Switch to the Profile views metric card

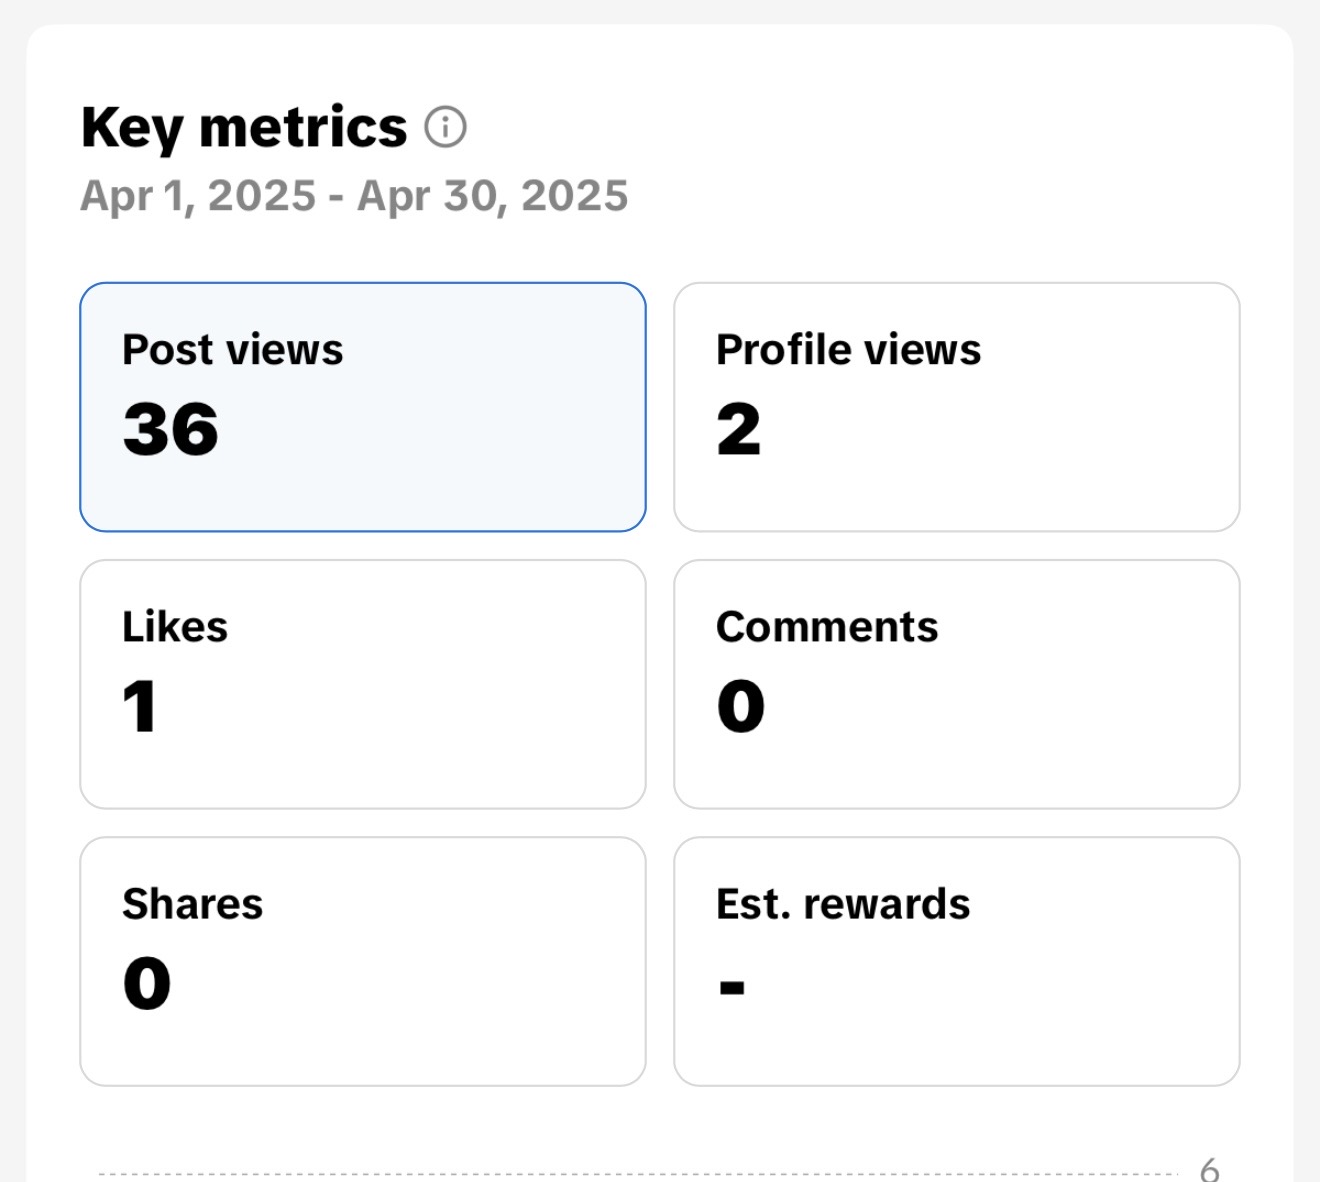(x=956, y=407)
